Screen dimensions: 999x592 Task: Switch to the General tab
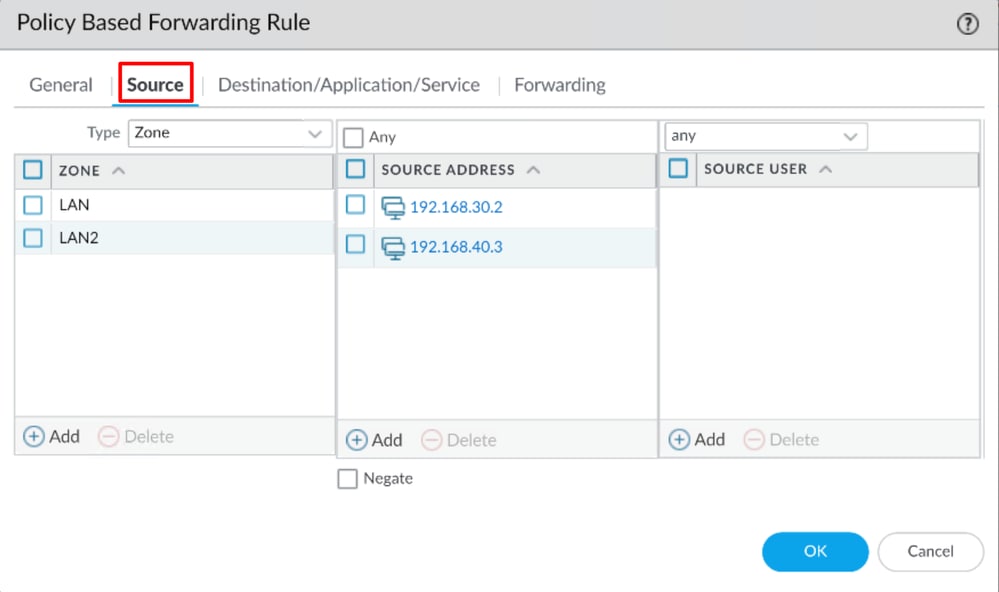61,85
